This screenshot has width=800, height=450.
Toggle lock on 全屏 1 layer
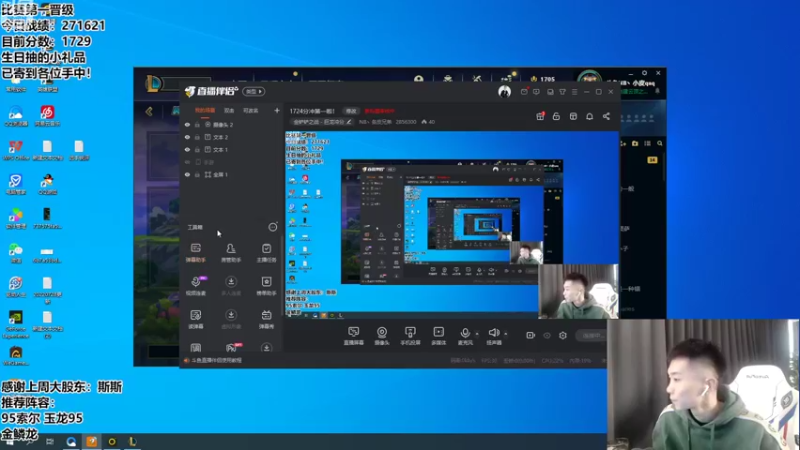197,174
